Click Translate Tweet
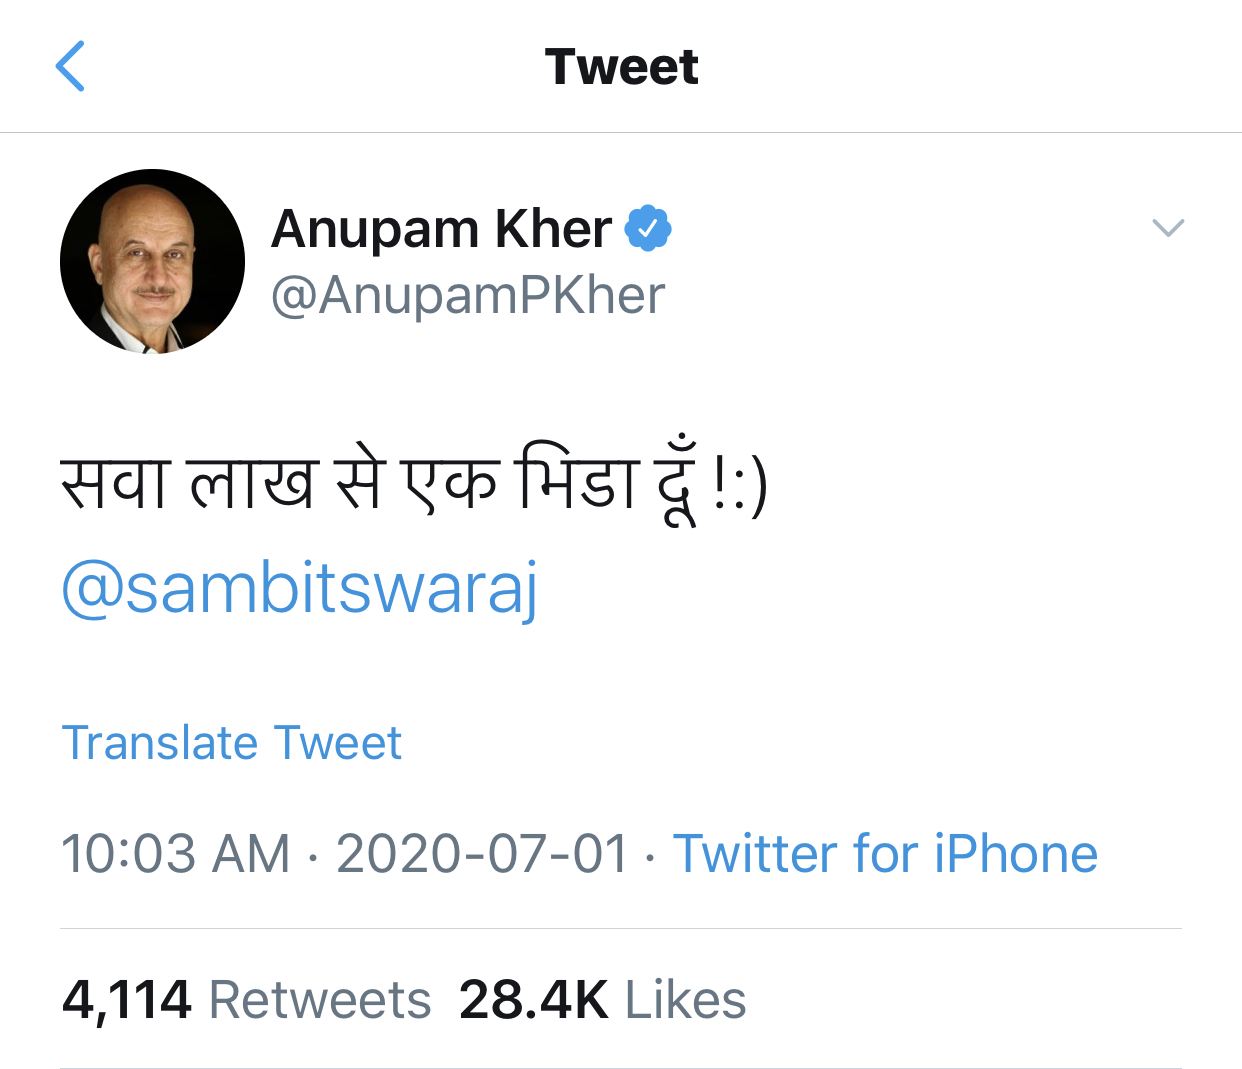 232,743
